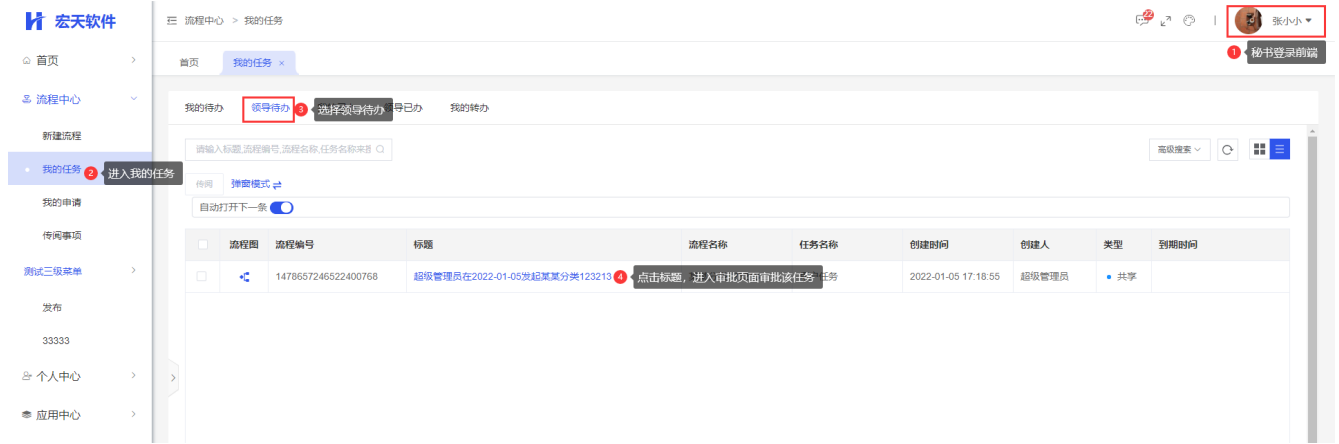Click the fullscreen expand icon
The image size is (1339, 444).
(1166, 21)
